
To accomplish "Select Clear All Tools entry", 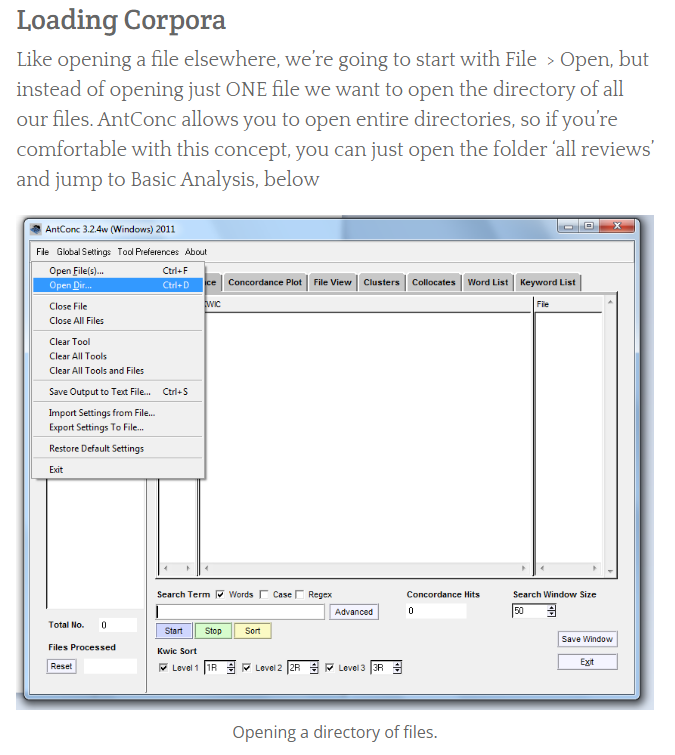I will pyautogui.click(x=118, y=356).
